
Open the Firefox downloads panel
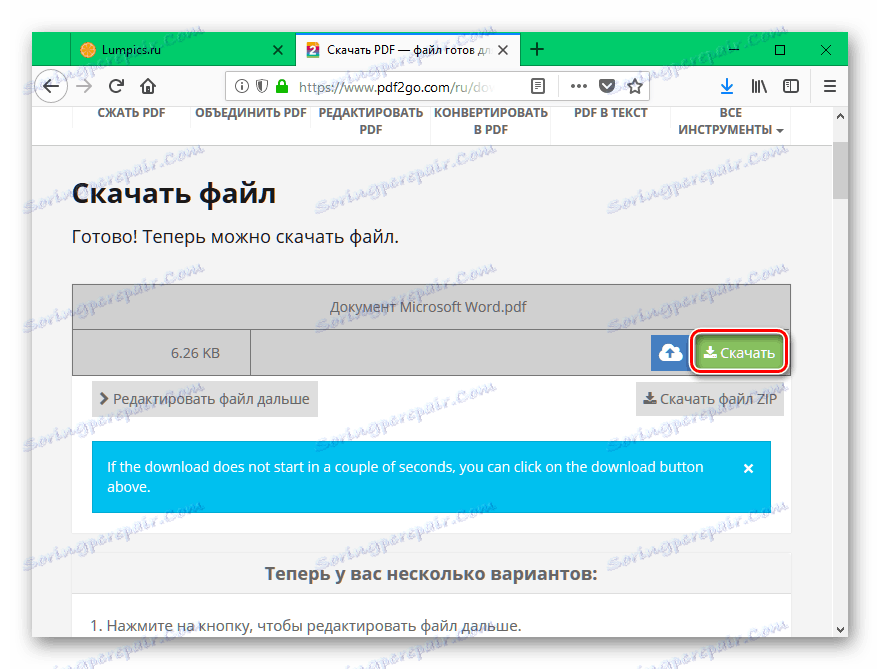coord(727,86)
